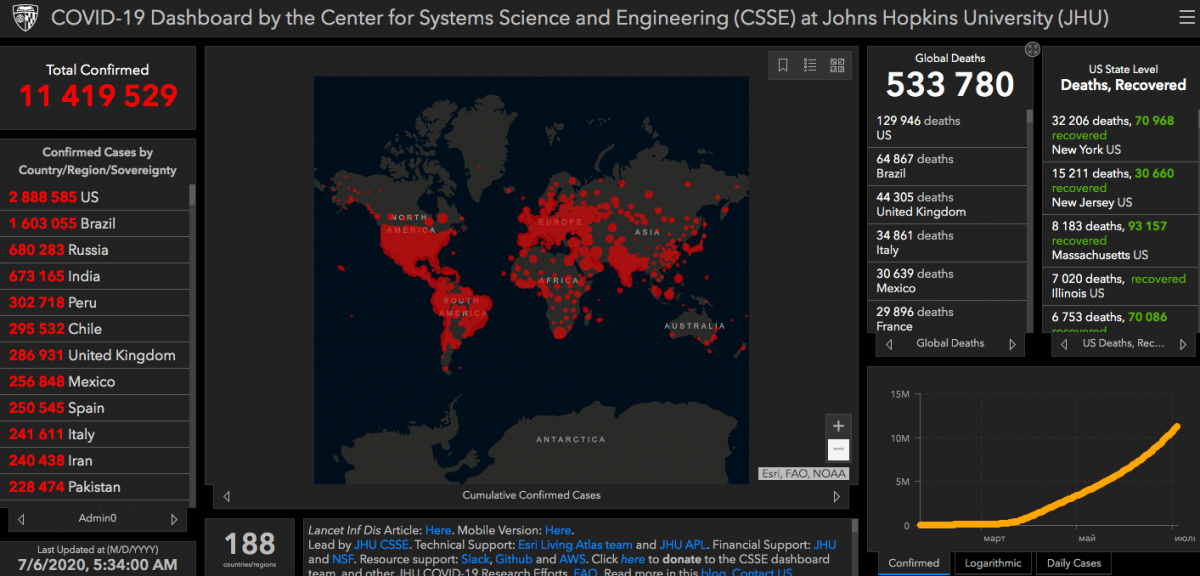Click the 129 946 deaths US entry
The image size is (1200, 576).
click(x=949, y=128)
